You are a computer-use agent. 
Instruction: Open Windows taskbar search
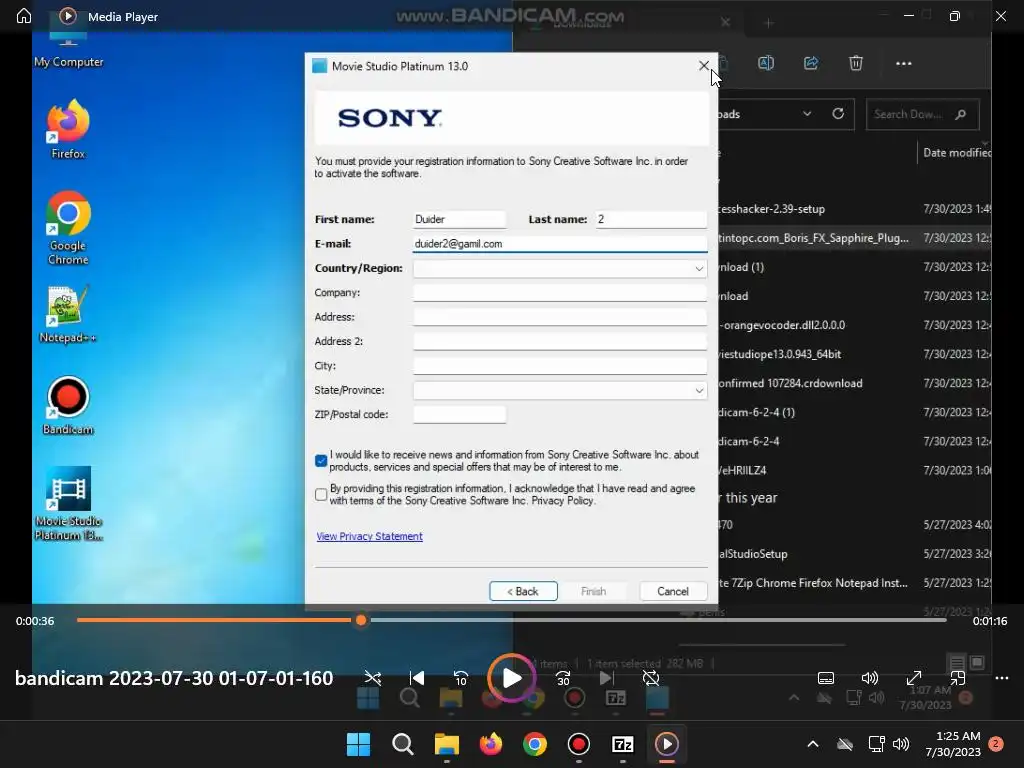(x=402, y=744)
